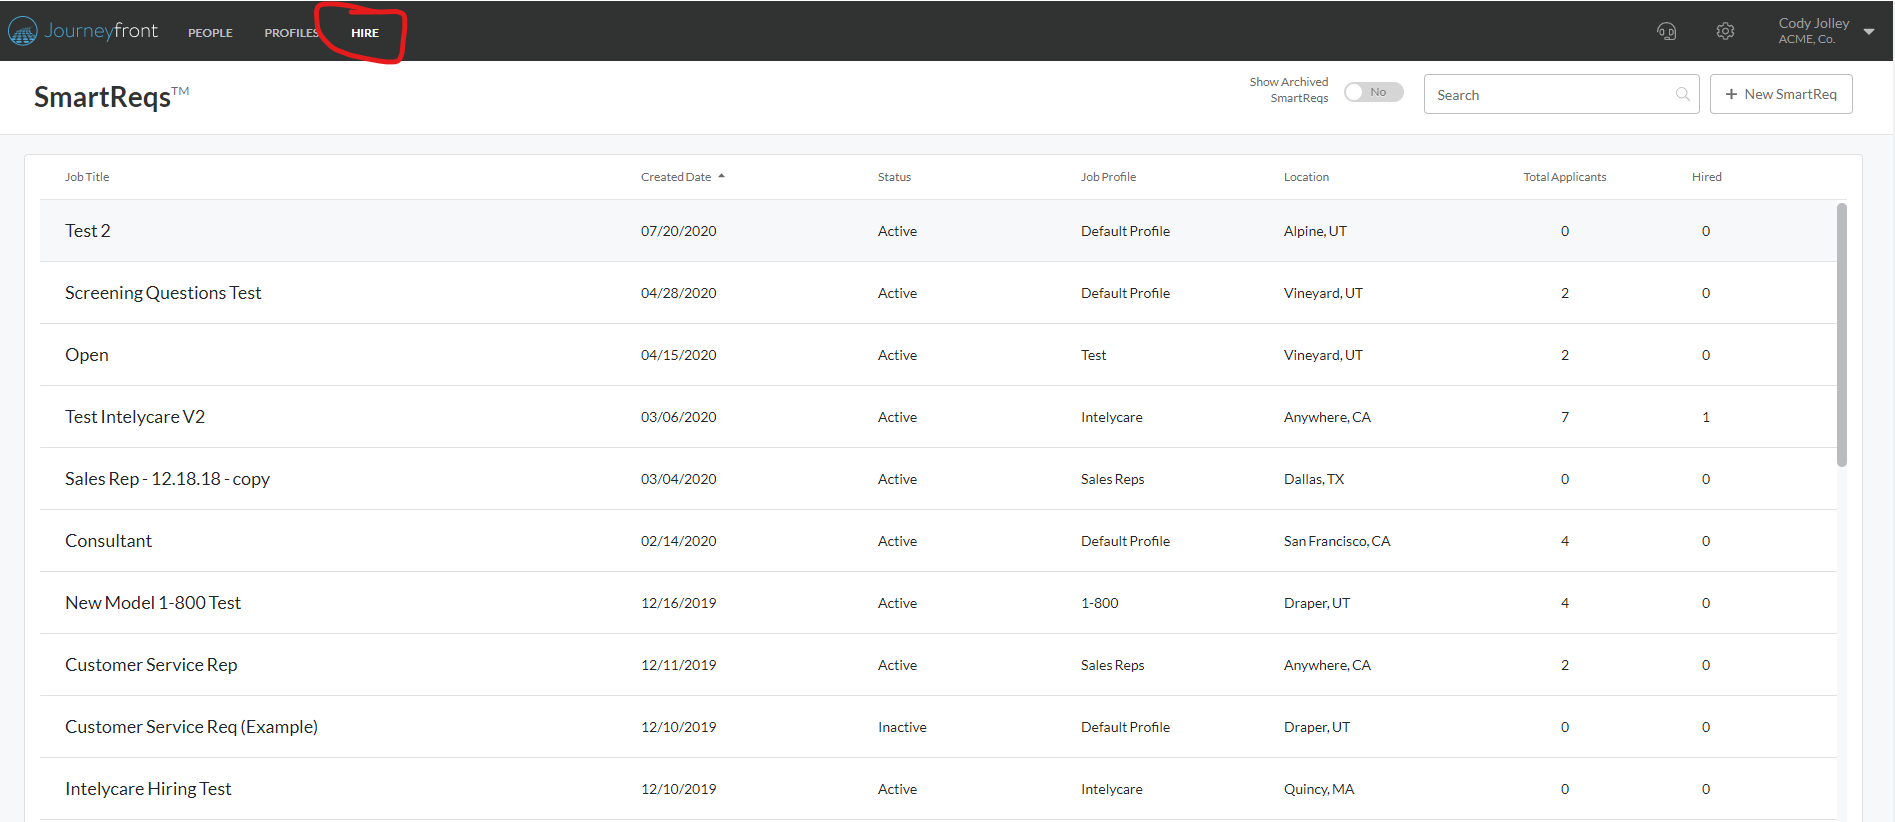Open Intelycare Hiring Test SmartReq

(148, 789)
